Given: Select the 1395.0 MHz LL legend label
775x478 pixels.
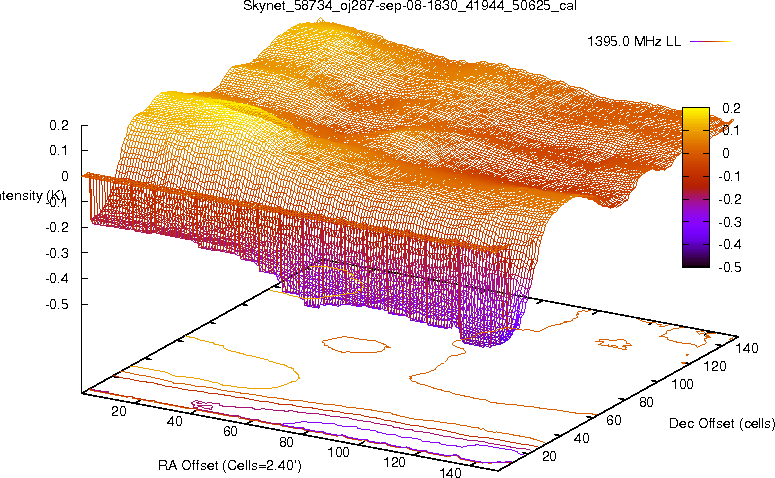Looking at the screenshot, I should click(x=634, y=42).
